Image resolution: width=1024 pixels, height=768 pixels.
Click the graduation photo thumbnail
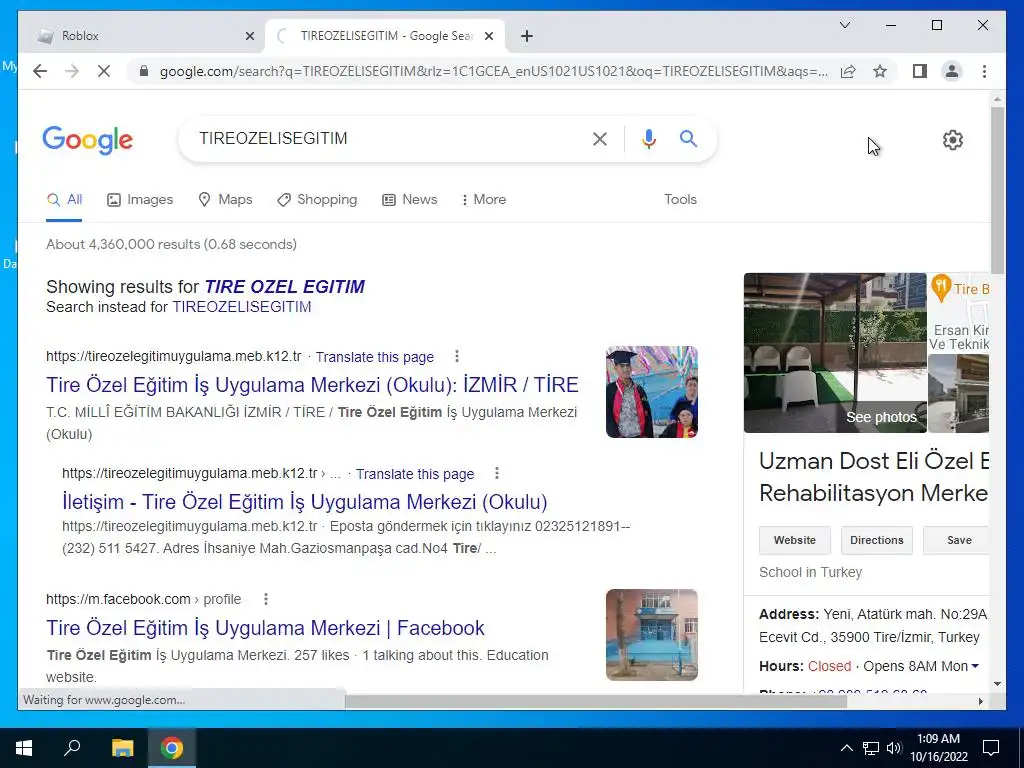[x=652, y=392]
